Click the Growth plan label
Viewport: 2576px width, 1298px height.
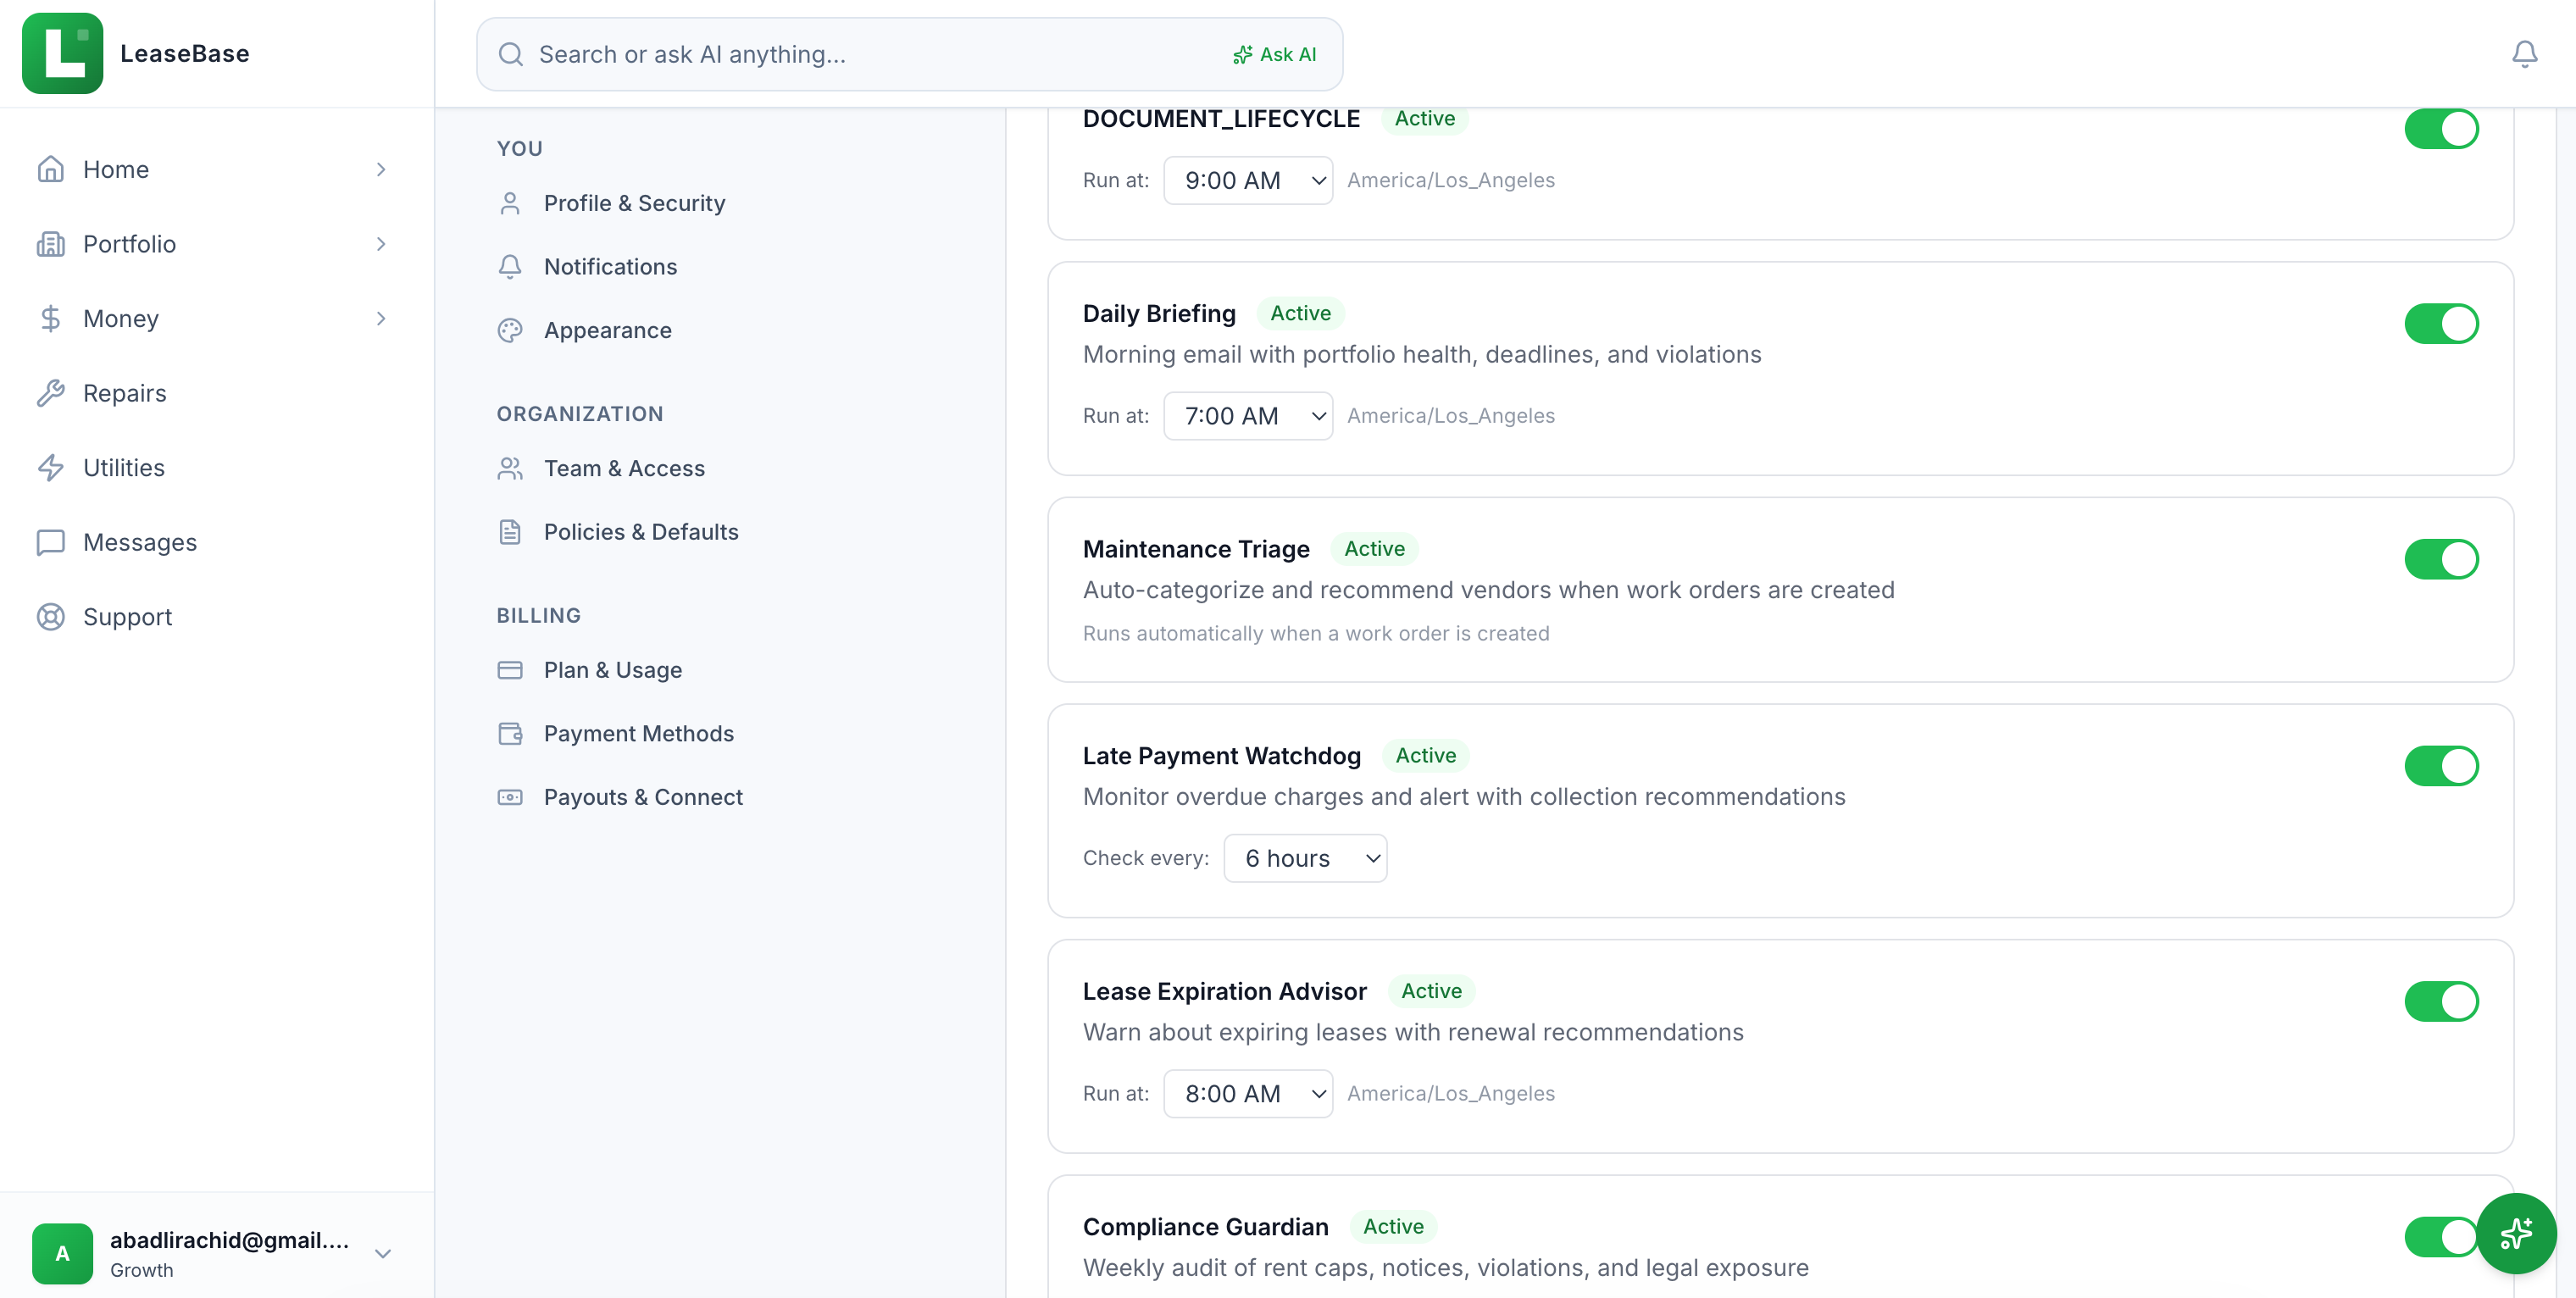pos(141,1270)
